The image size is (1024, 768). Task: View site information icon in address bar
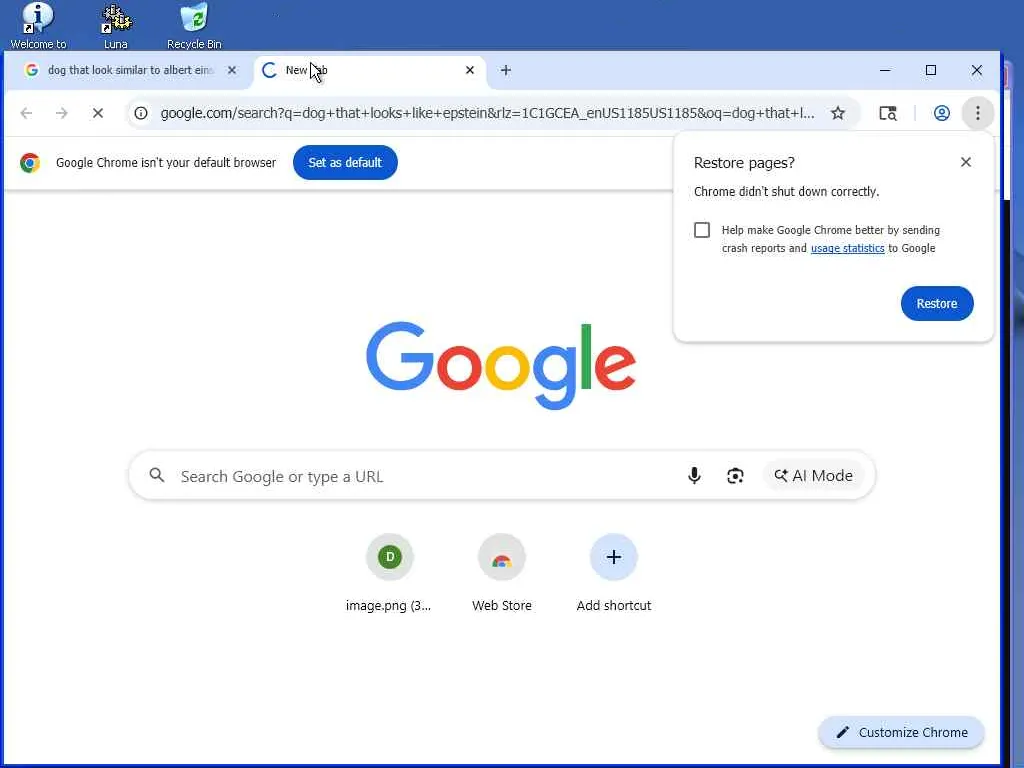[141, 113]
